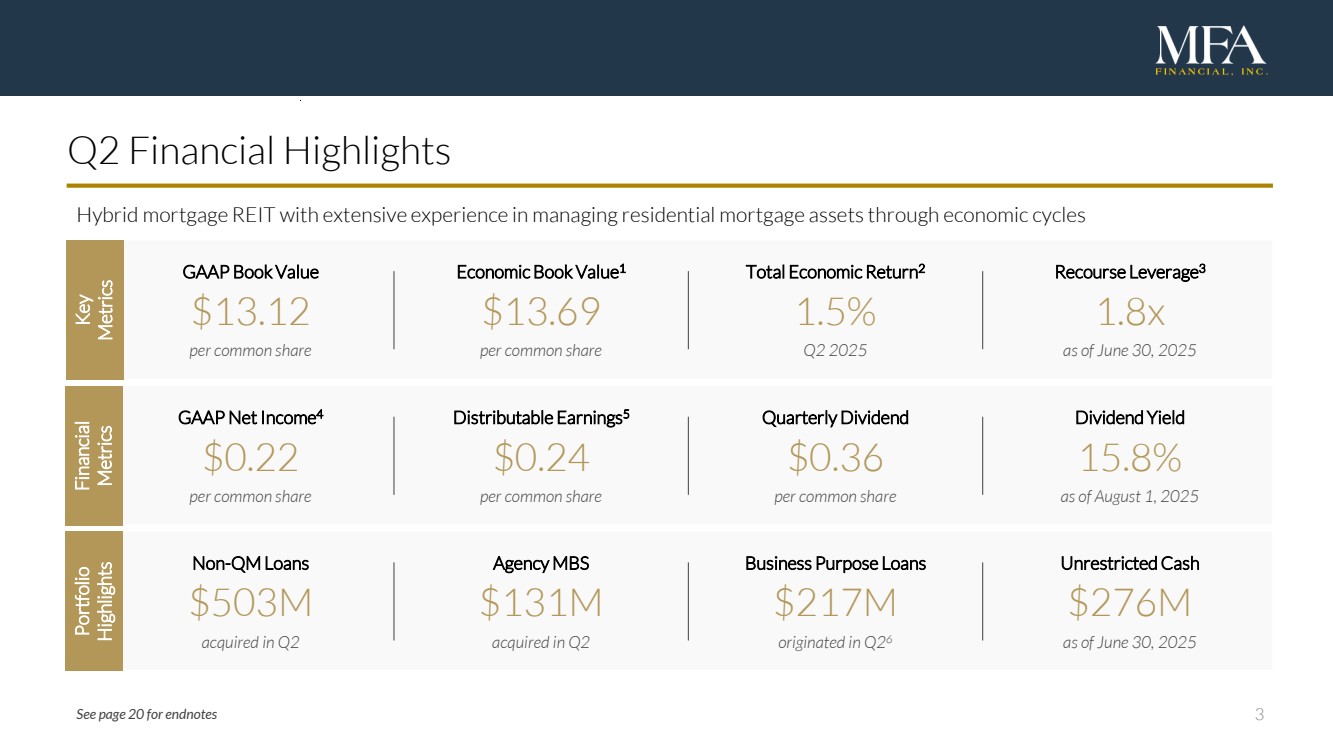Select the Financial Metrics side label
This screenshot has width=1333, height=749.
pos(94,455)
